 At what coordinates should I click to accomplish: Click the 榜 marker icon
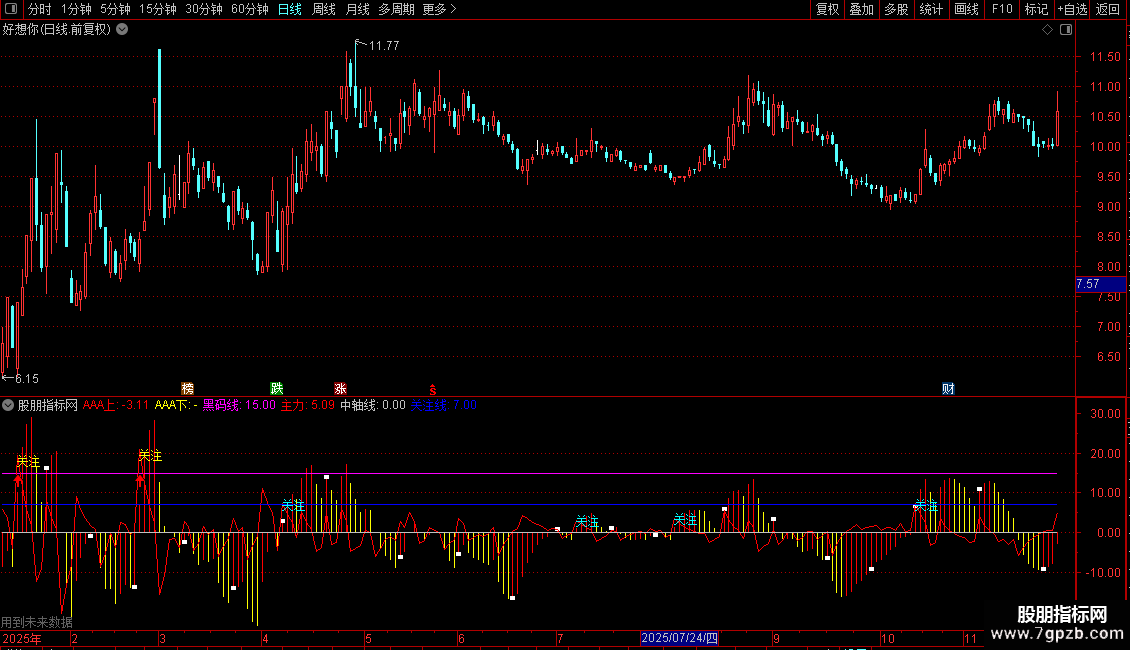187,389
